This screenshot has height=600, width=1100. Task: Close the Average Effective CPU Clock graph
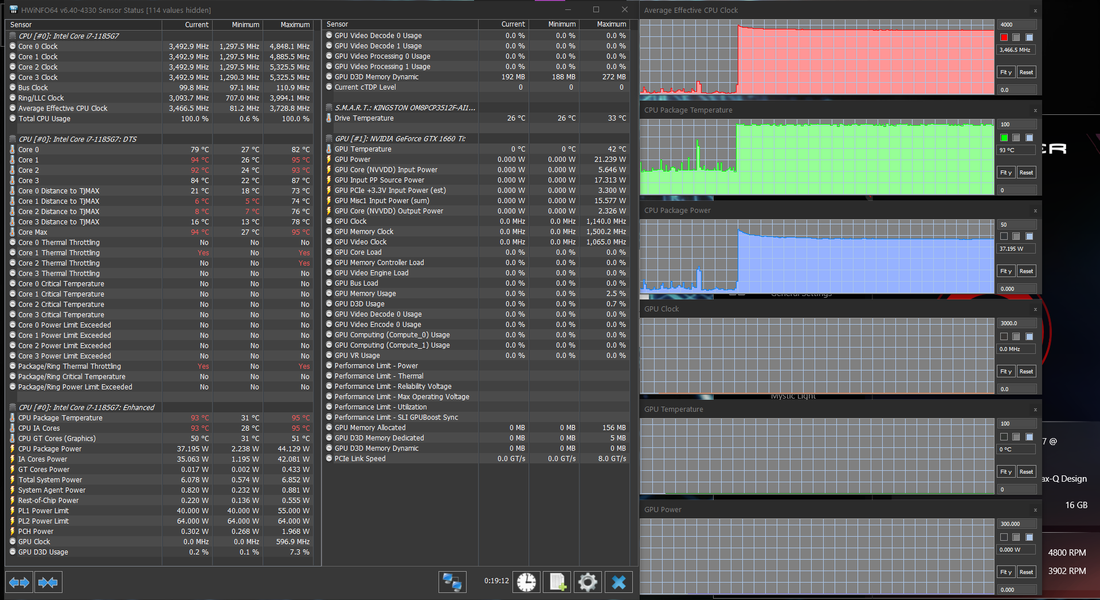pyautogui.click(x=1034, y=10)
